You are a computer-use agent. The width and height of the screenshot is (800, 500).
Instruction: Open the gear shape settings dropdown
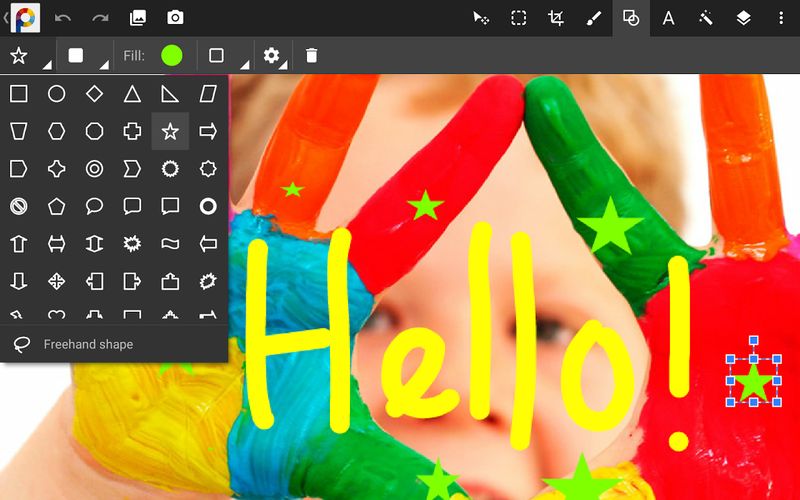pyautogui.click(x=274, y=55)
